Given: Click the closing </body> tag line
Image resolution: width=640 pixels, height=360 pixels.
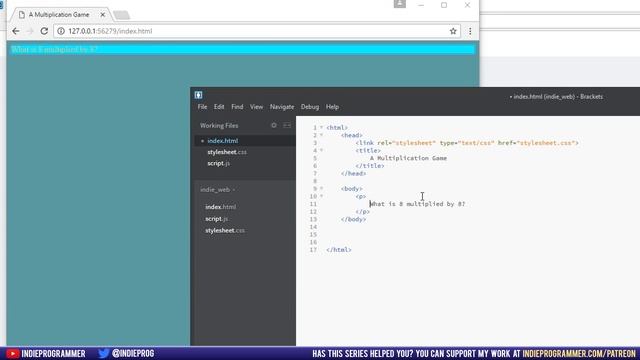Looking at the screenshot, I should pyautogui.click(x=353, y=219).
